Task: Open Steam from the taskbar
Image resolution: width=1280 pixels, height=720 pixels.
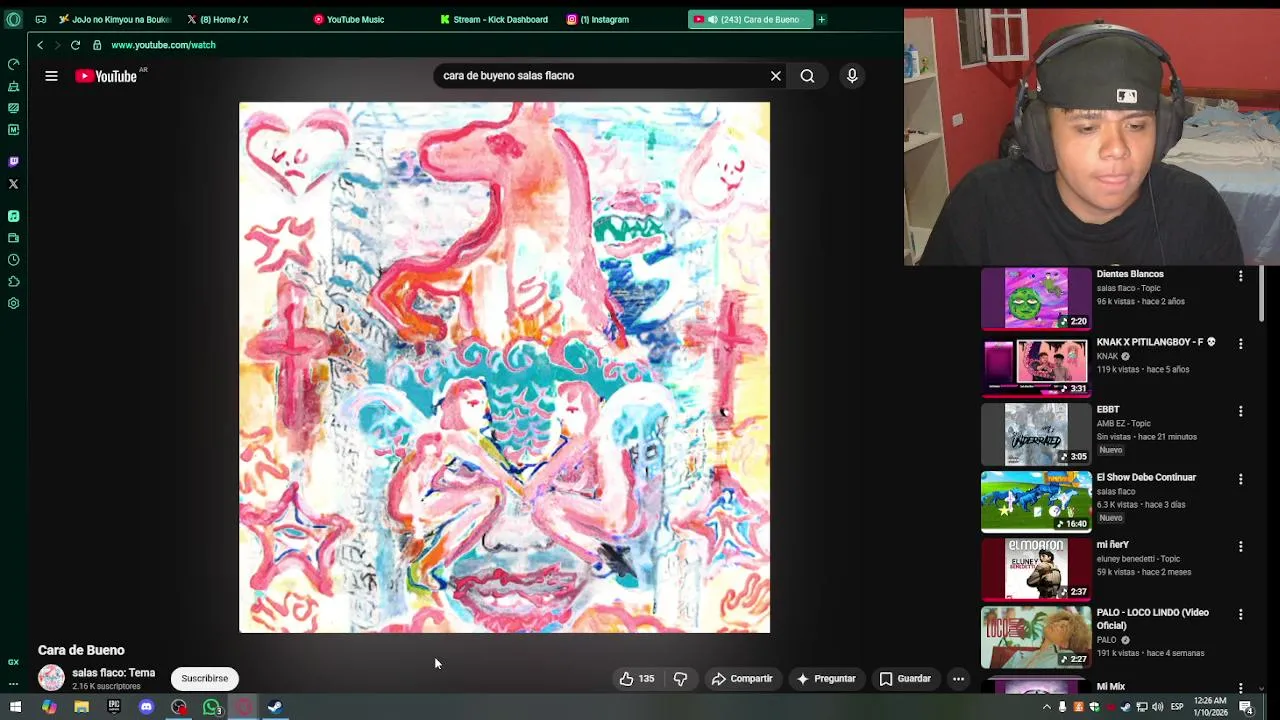Action: point(275,707)
